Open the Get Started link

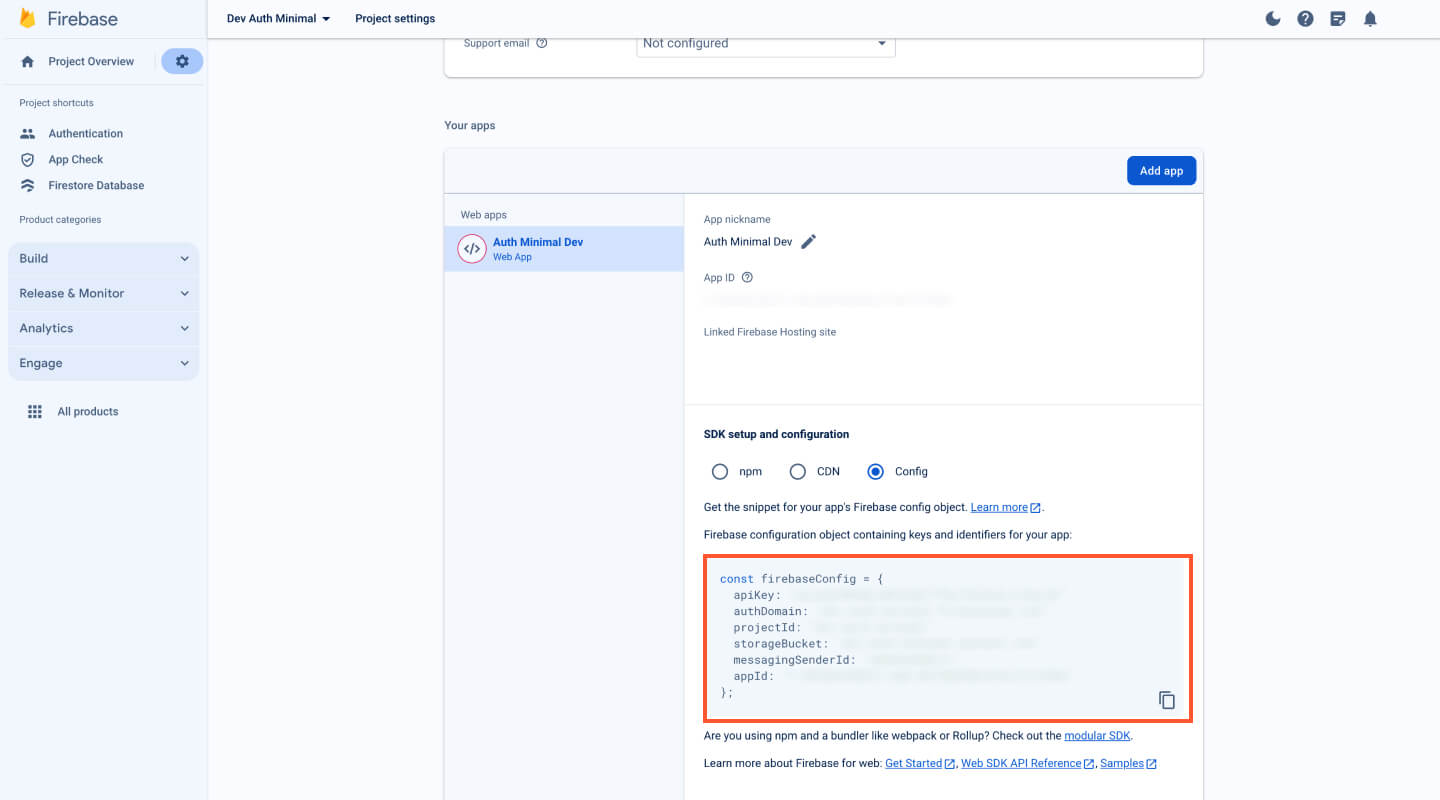tap(920, 763)
